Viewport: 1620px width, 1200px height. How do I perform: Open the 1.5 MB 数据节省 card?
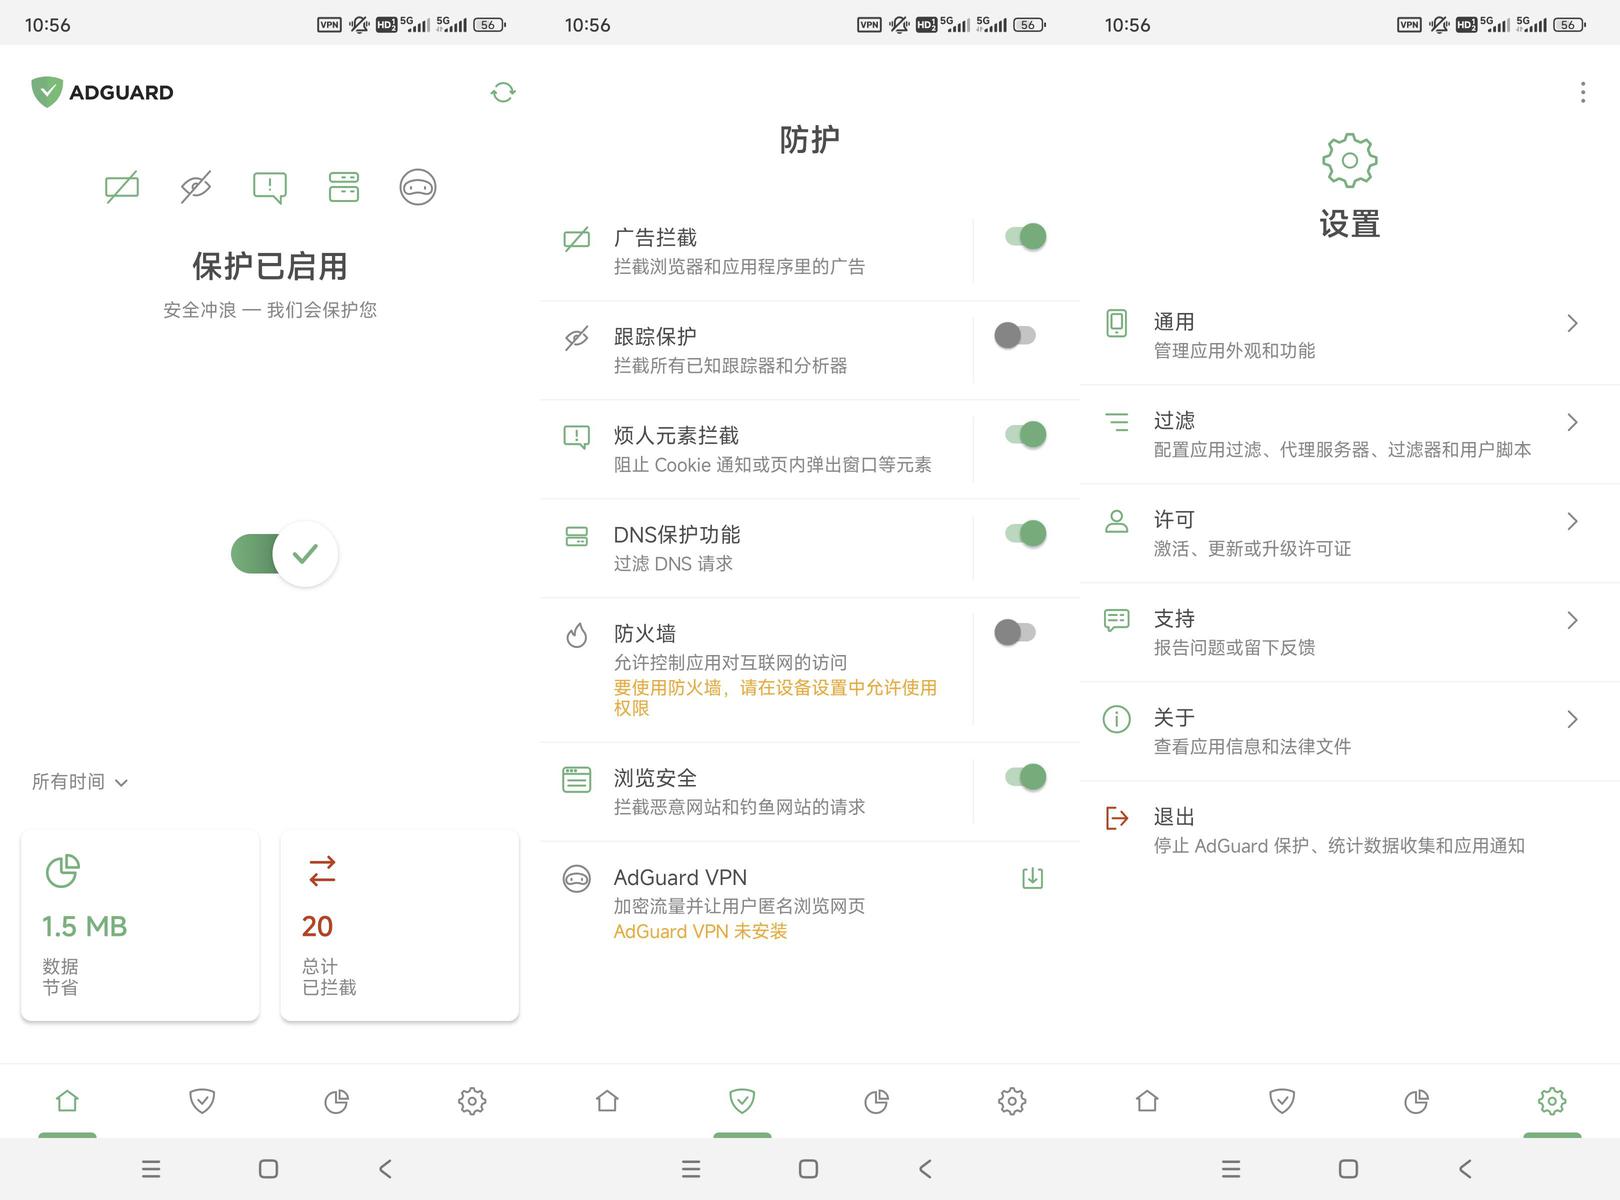[x=140, y=925]
